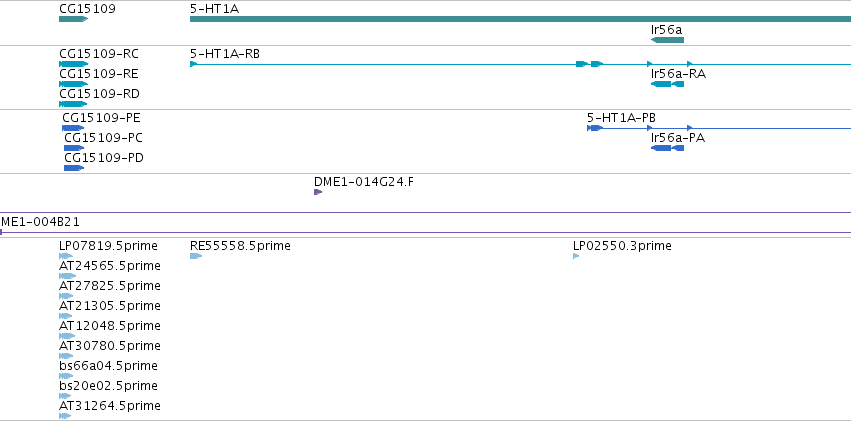Click the AT21305.5prime label
Viewport: 851px width, 421px height.
click(110, 307)
